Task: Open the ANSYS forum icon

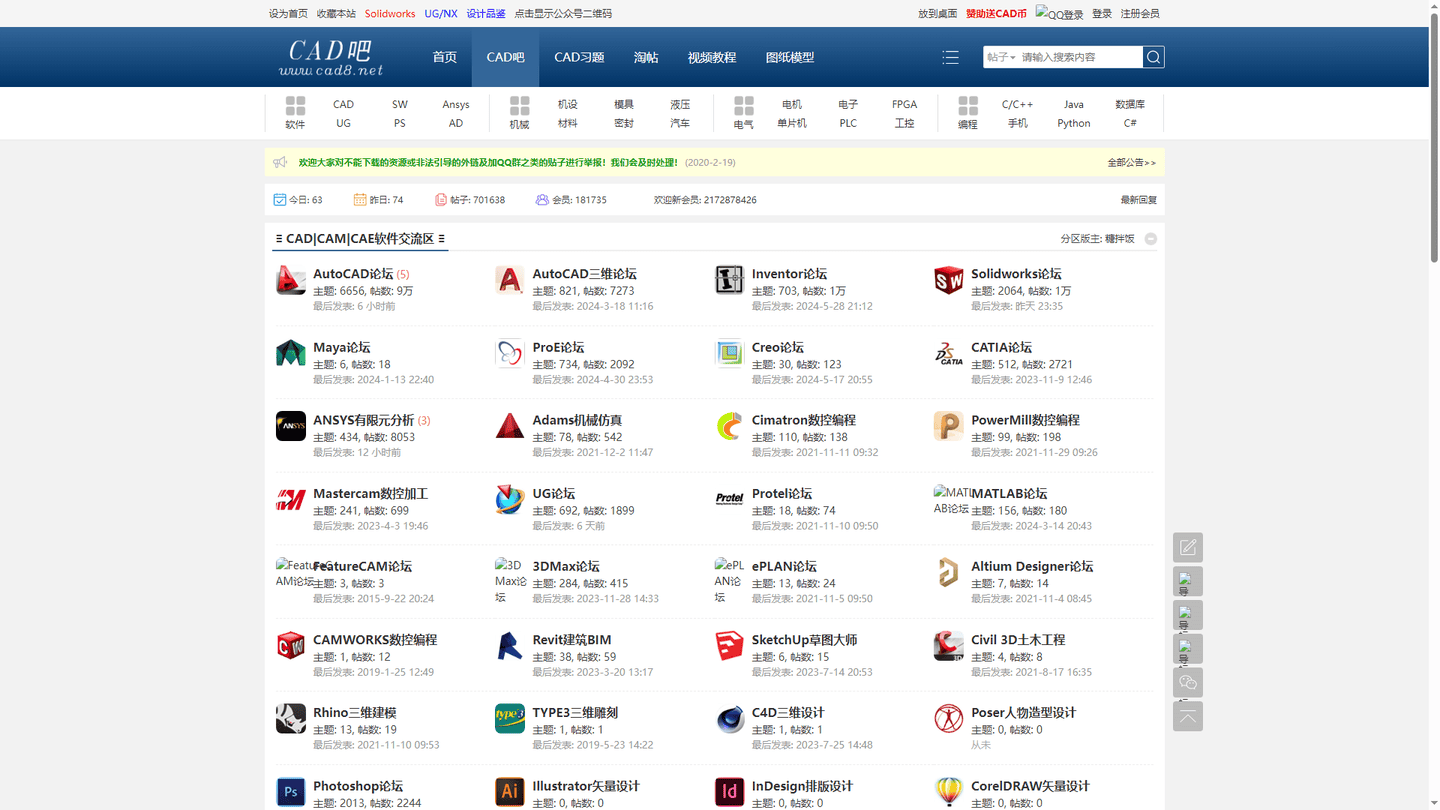Action: coord(290,426)
